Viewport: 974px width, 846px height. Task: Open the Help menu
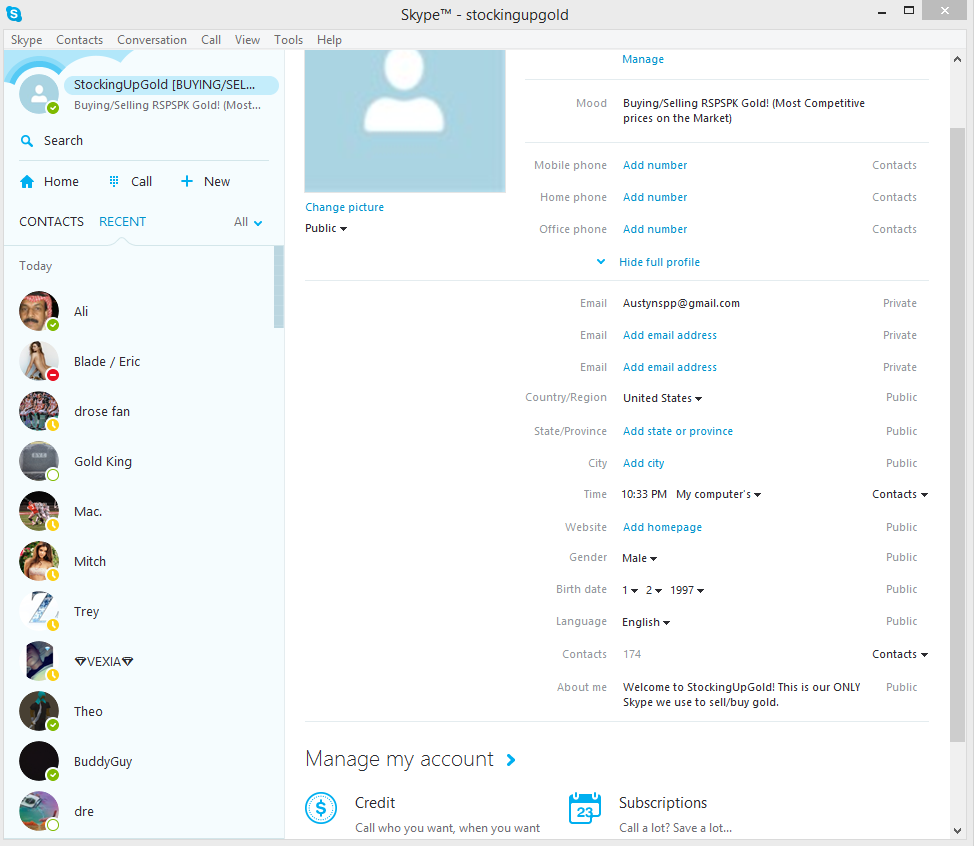point(329,40)
